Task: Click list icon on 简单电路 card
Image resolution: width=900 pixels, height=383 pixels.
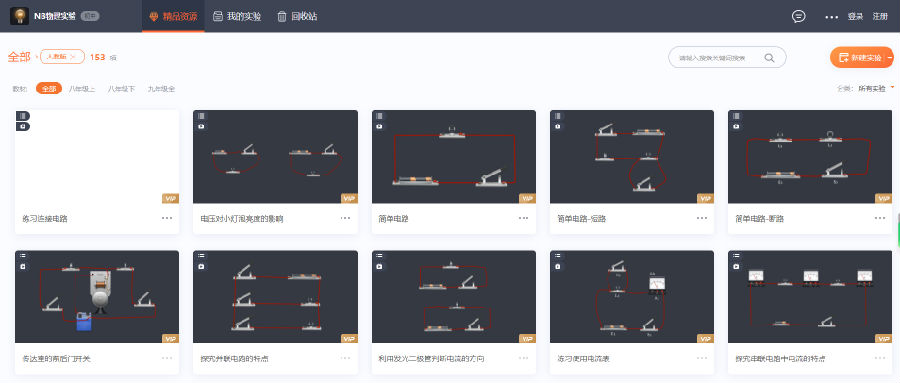Action: tap(379, 116)
